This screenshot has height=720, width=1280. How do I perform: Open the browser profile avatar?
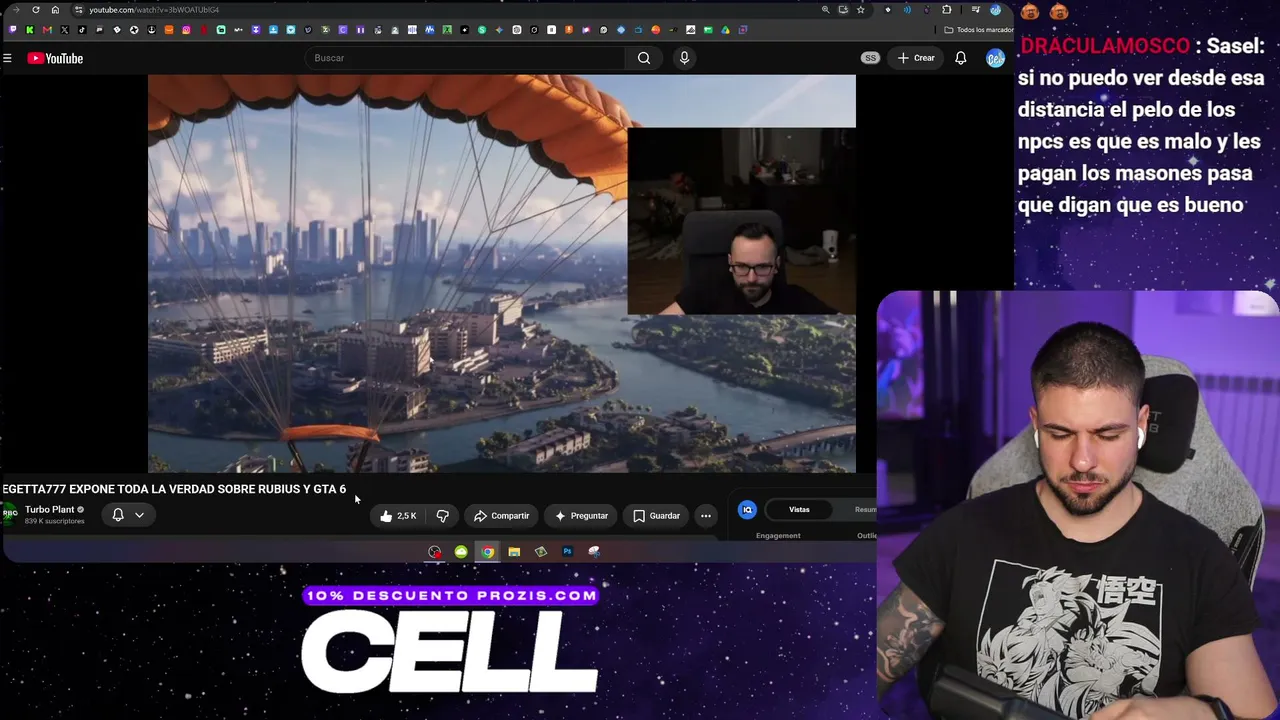tap(995, 10)
